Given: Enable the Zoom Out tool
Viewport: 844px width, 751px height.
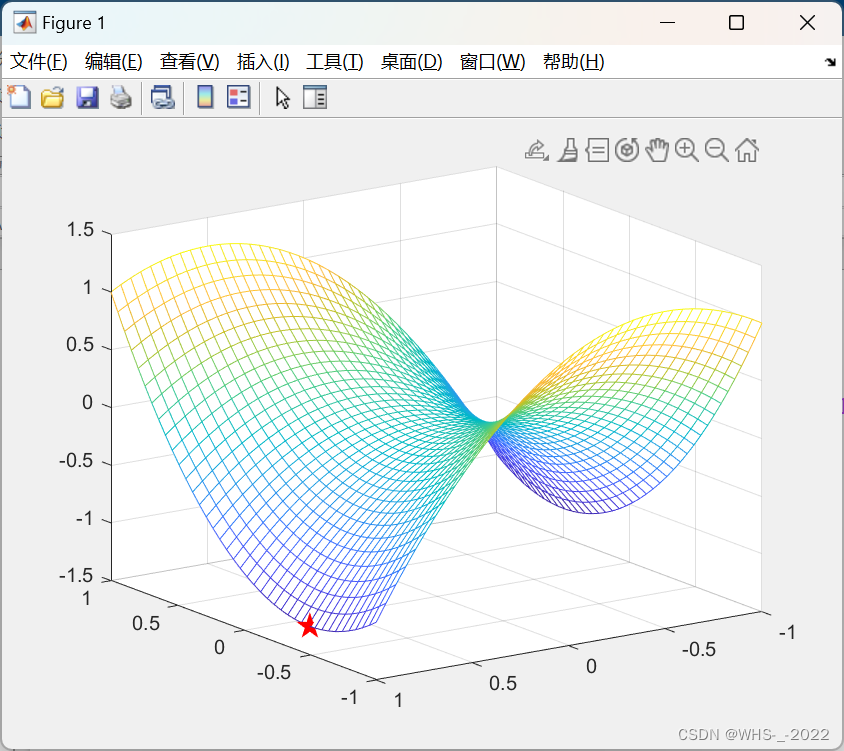Looking at the screenshot, I should [716, 150].
